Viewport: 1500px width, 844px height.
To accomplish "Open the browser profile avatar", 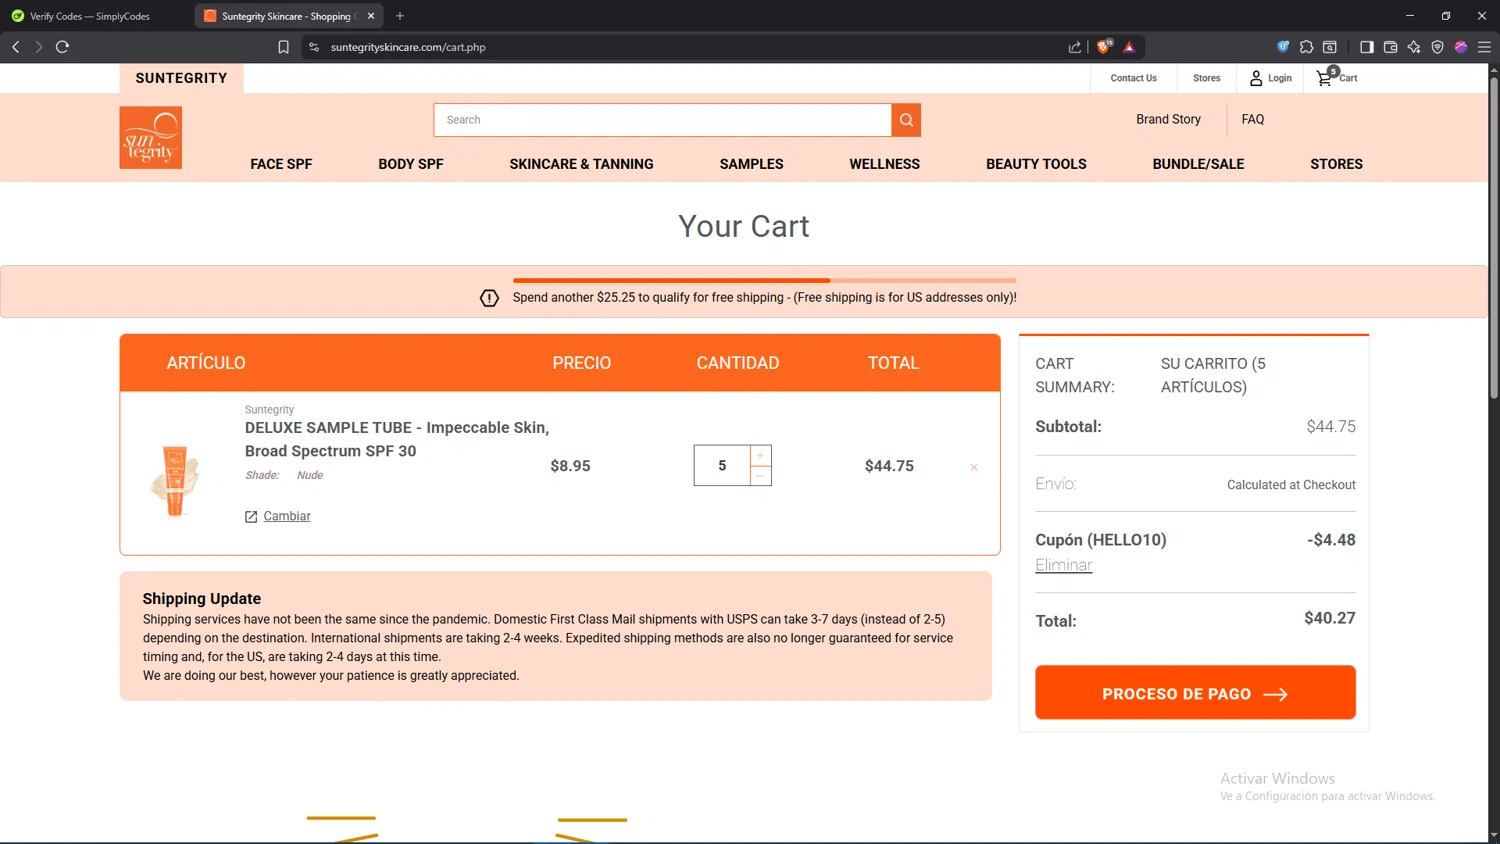I will [x=1461, y=47].
